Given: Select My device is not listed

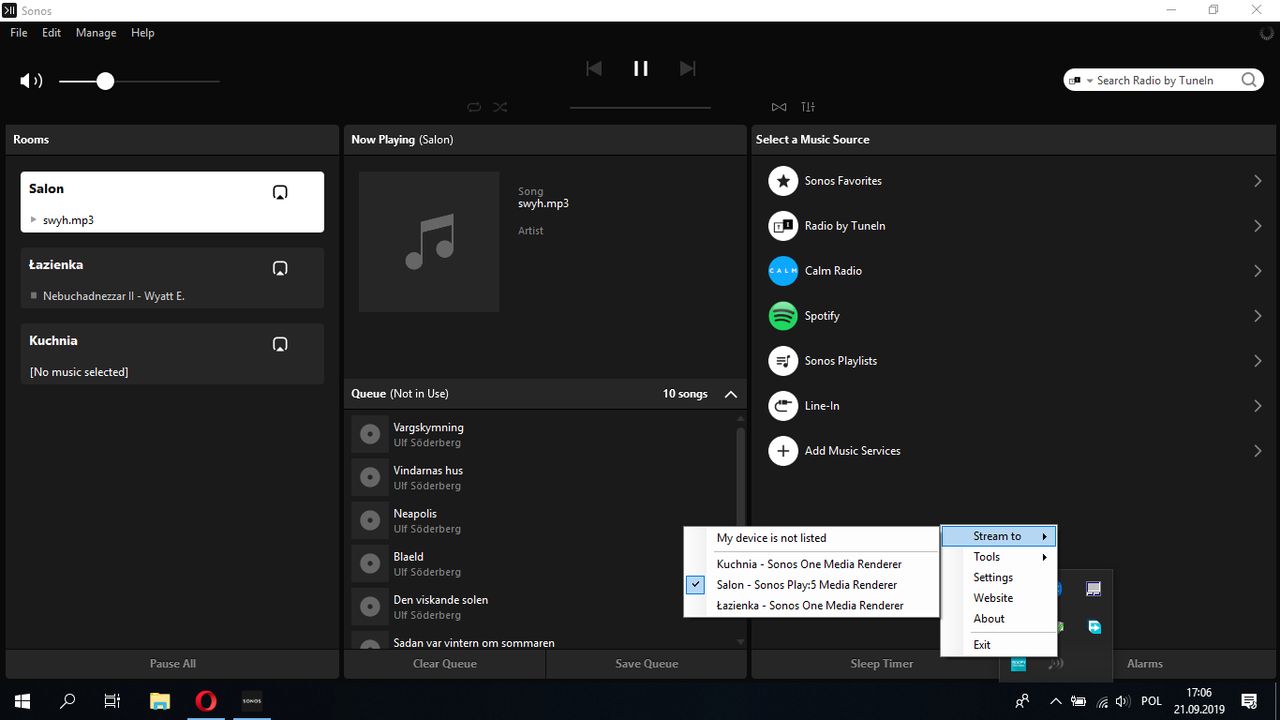Looking at the screenshot, I should [811, 538].
